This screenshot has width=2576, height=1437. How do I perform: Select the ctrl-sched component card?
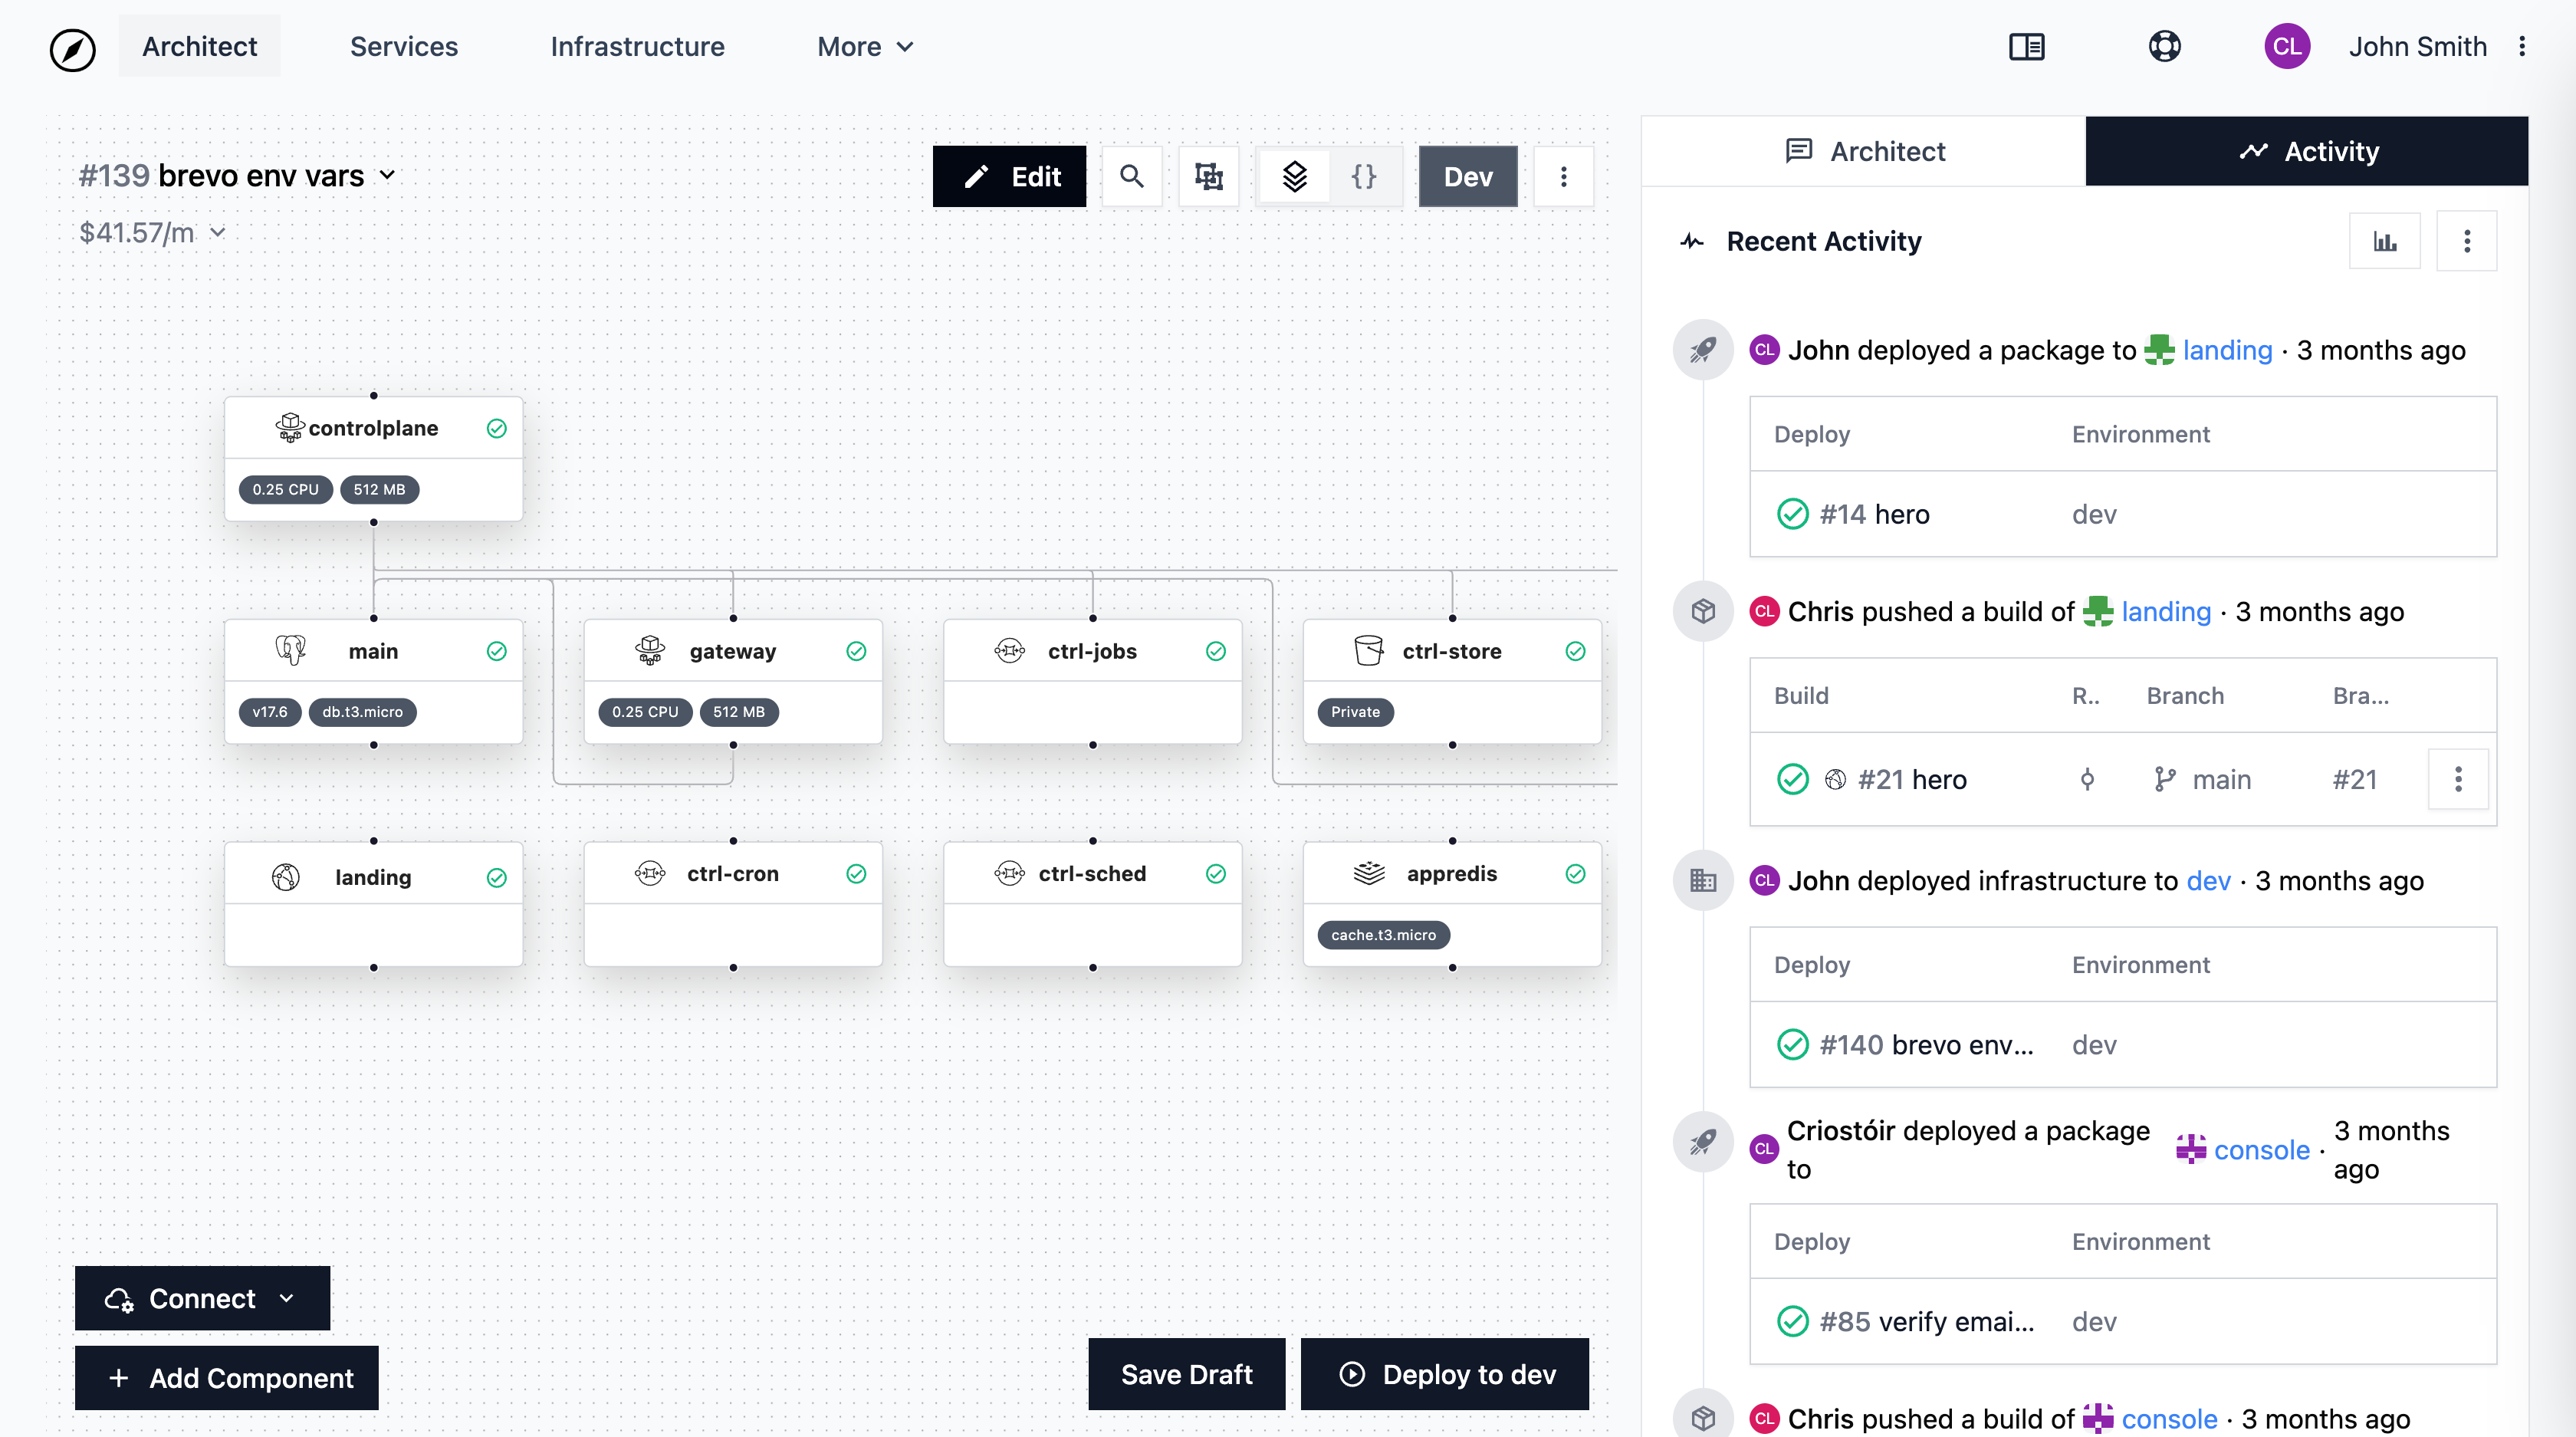pyautogui.click(x=1092, y=904)
